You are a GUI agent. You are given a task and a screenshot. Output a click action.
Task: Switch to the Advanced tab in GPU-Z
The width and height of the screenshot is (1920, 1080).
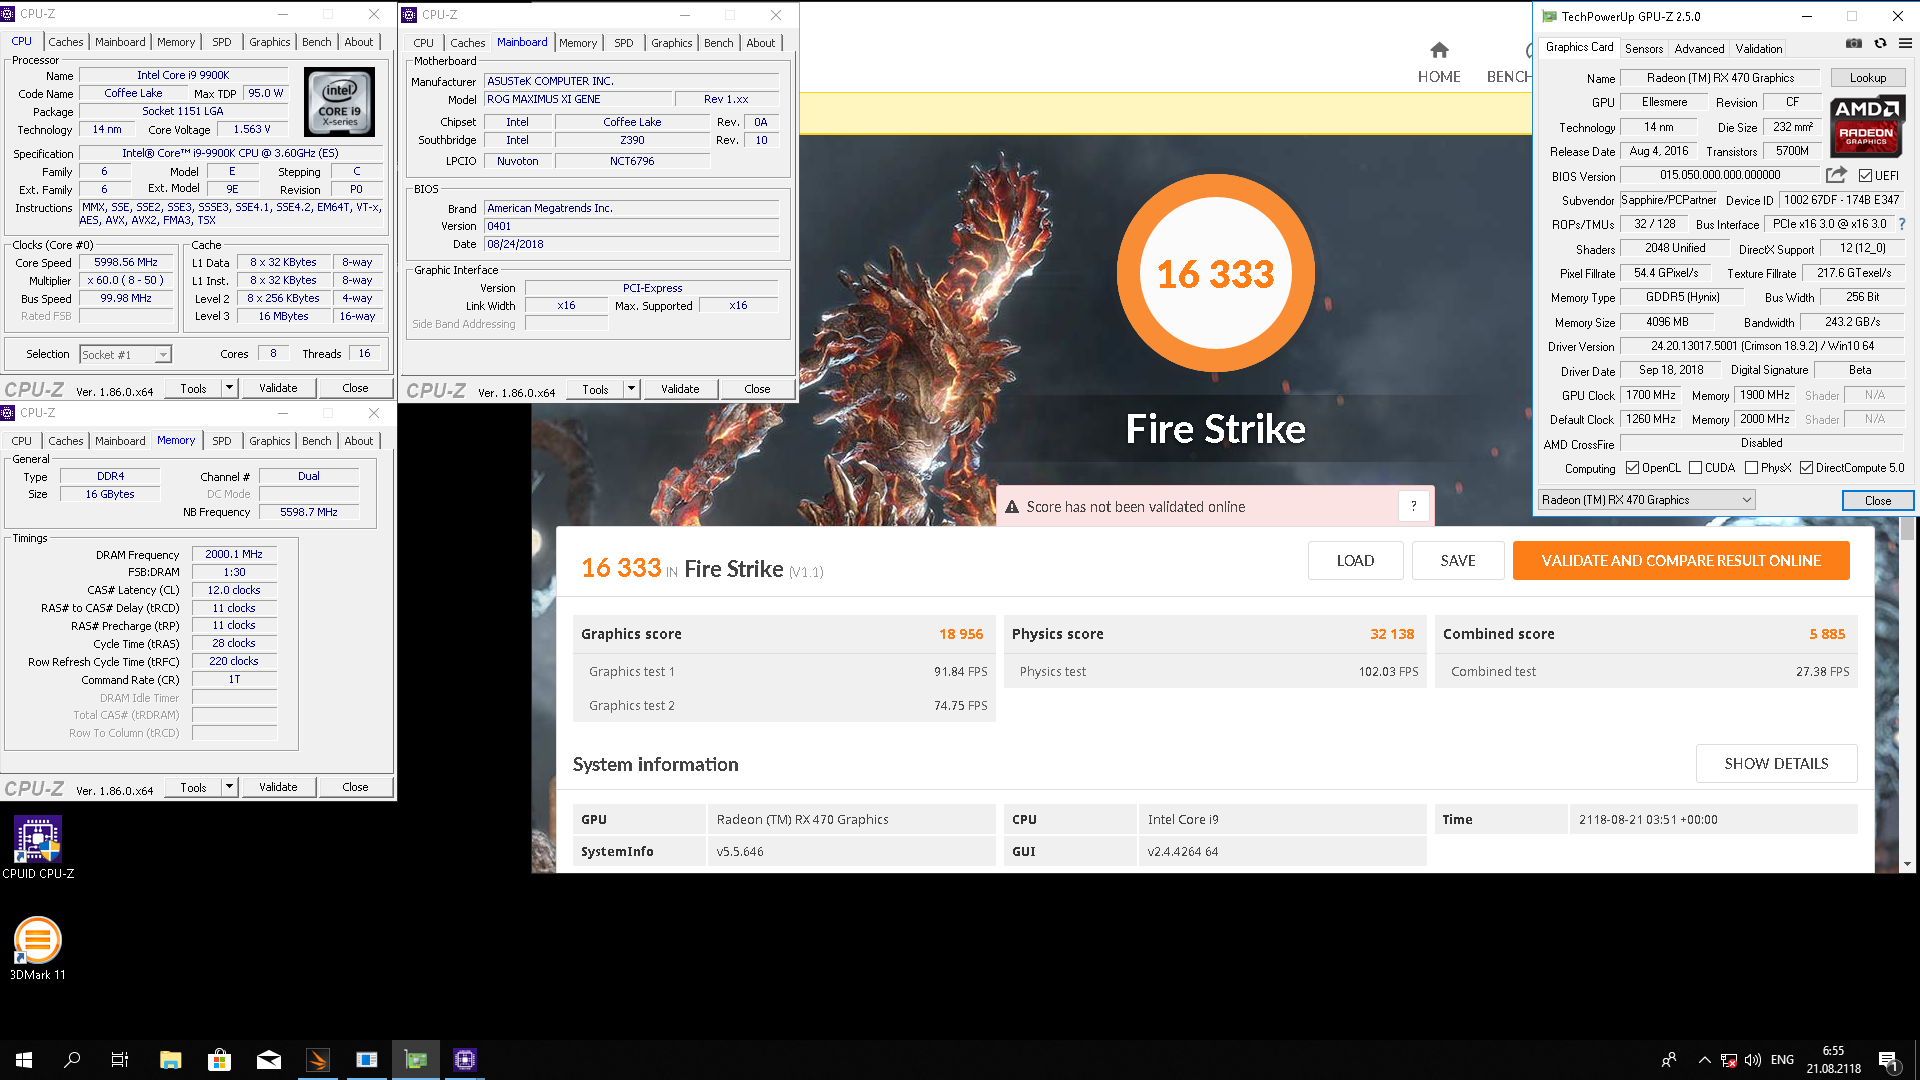pyautogui.click(x=1699, y=48)
